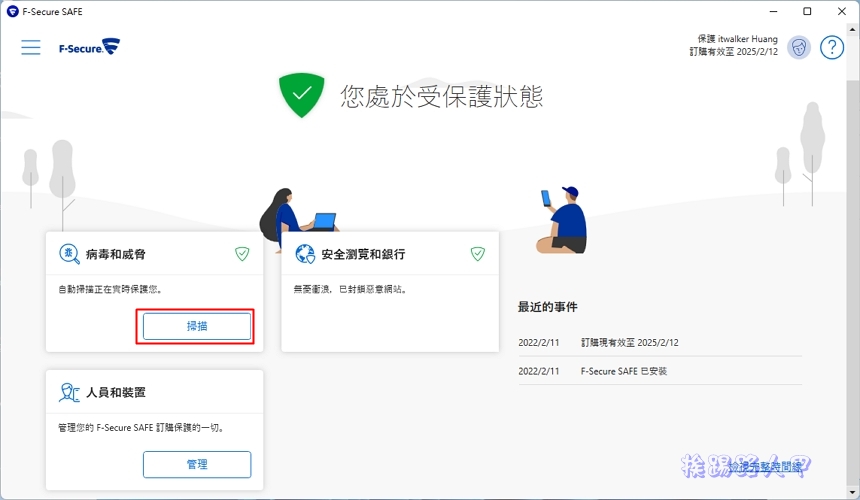Click subscription expiry text 訂購有效至 2025/2/12

click(733, 52)
